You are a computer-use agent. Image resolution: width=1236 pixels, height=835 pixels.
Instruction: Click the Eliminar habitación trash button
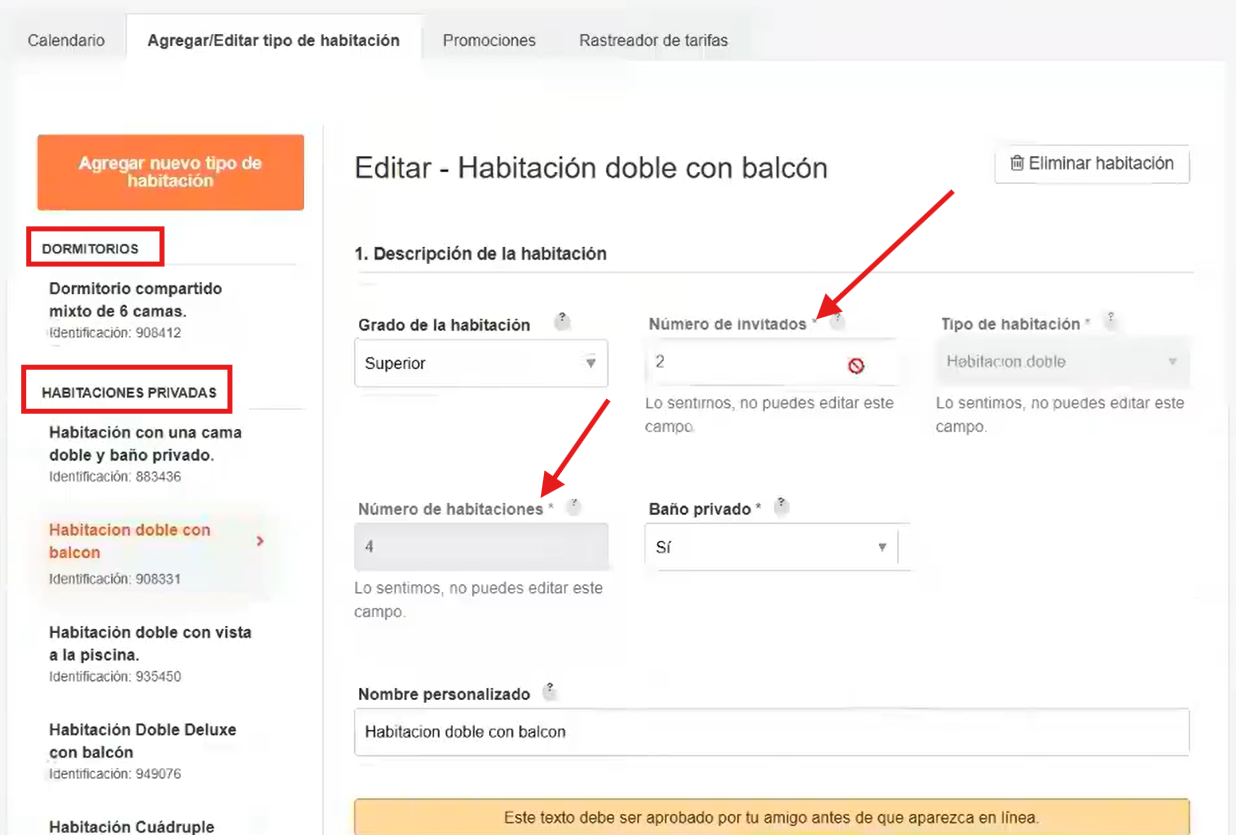[x=1091, y=164]
